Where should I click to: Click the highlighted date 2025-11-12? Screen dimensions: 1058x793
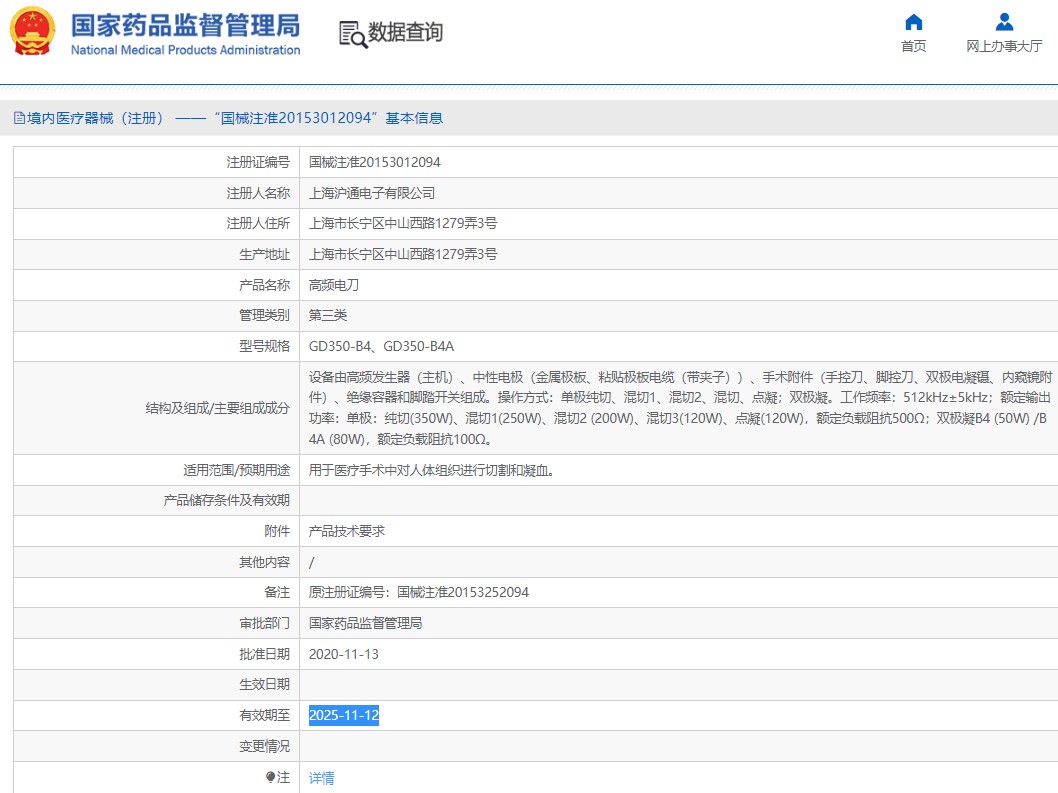pyautogui.click(x=344, y=715)
